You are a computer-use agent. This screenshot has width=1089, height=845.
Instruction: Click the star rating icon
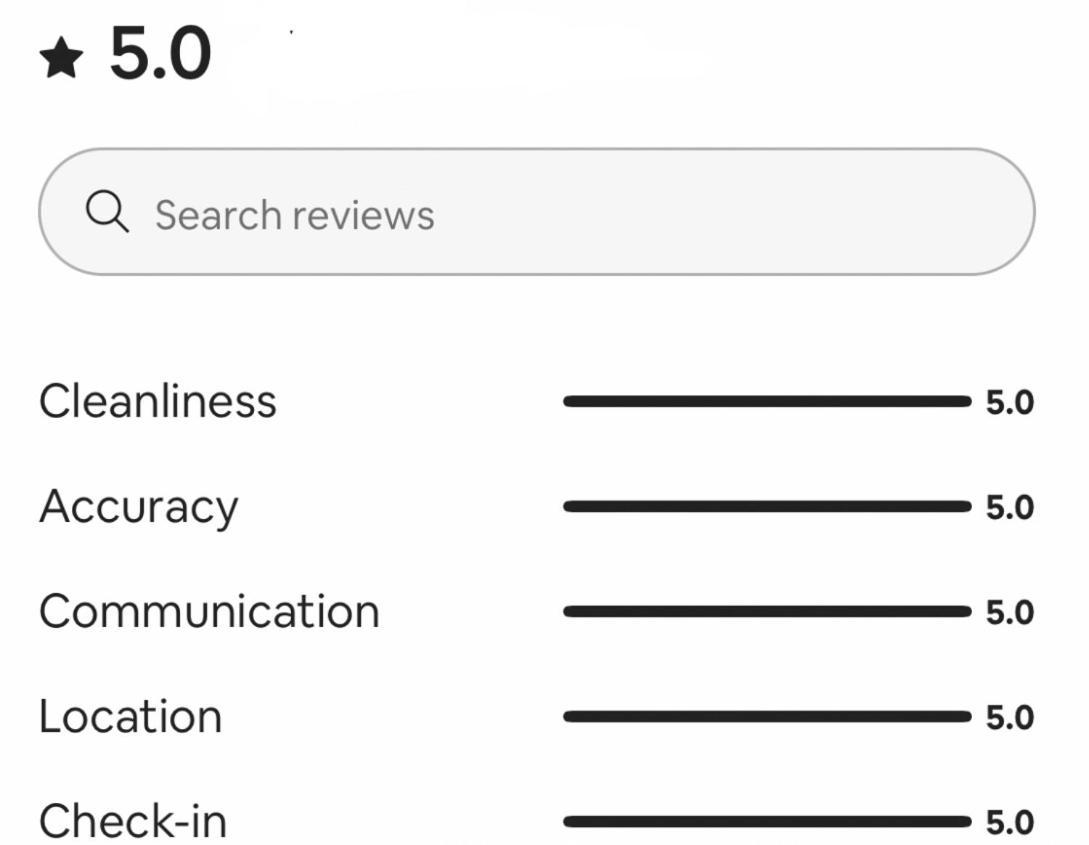click(x=61, y=58)
